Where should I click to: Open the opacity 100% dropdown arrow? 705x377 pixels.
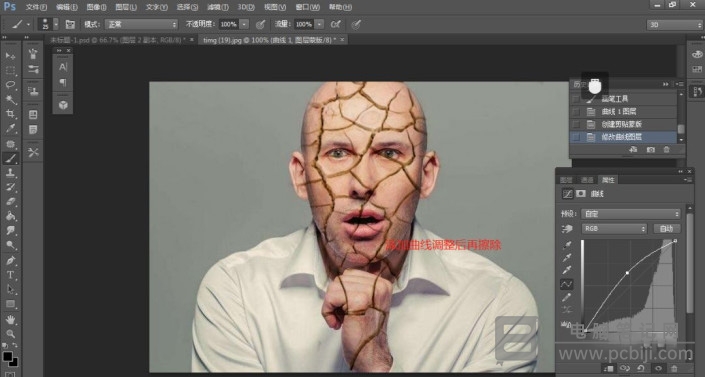pos(244,24)
